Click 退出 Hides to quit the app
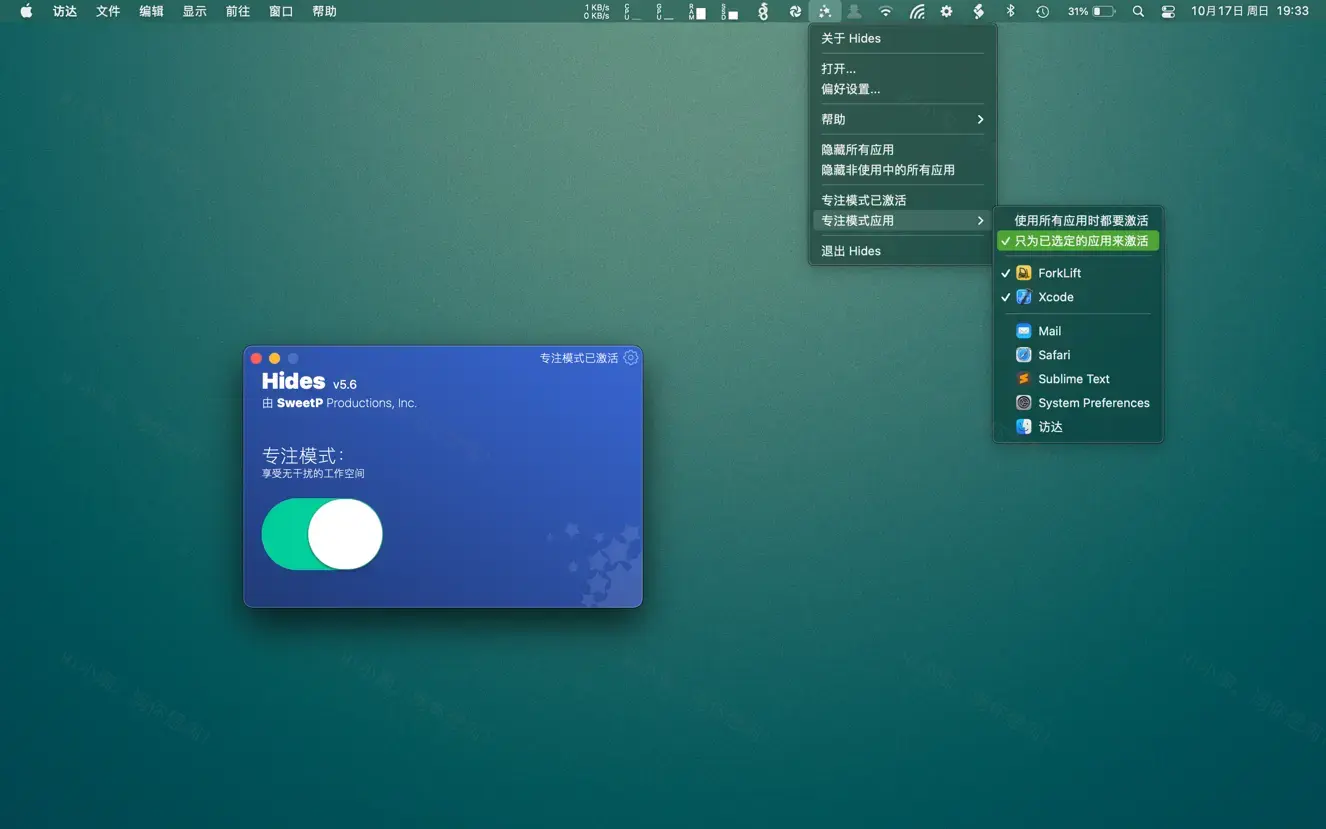This screenshot has width=1326, height=829. coord(851,250)
